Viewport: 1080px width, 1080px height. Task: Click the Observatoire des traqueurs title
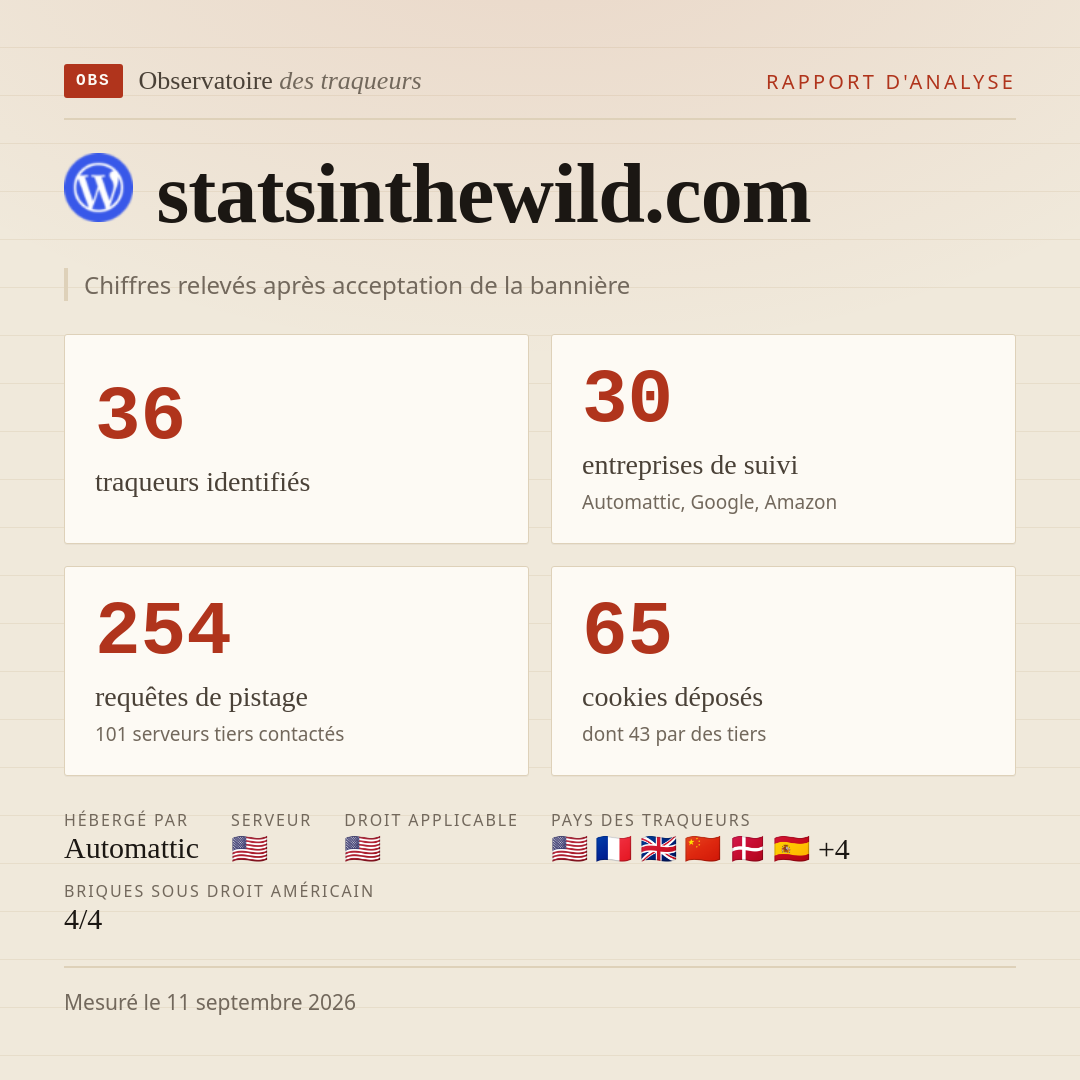(x=280, y=81)
